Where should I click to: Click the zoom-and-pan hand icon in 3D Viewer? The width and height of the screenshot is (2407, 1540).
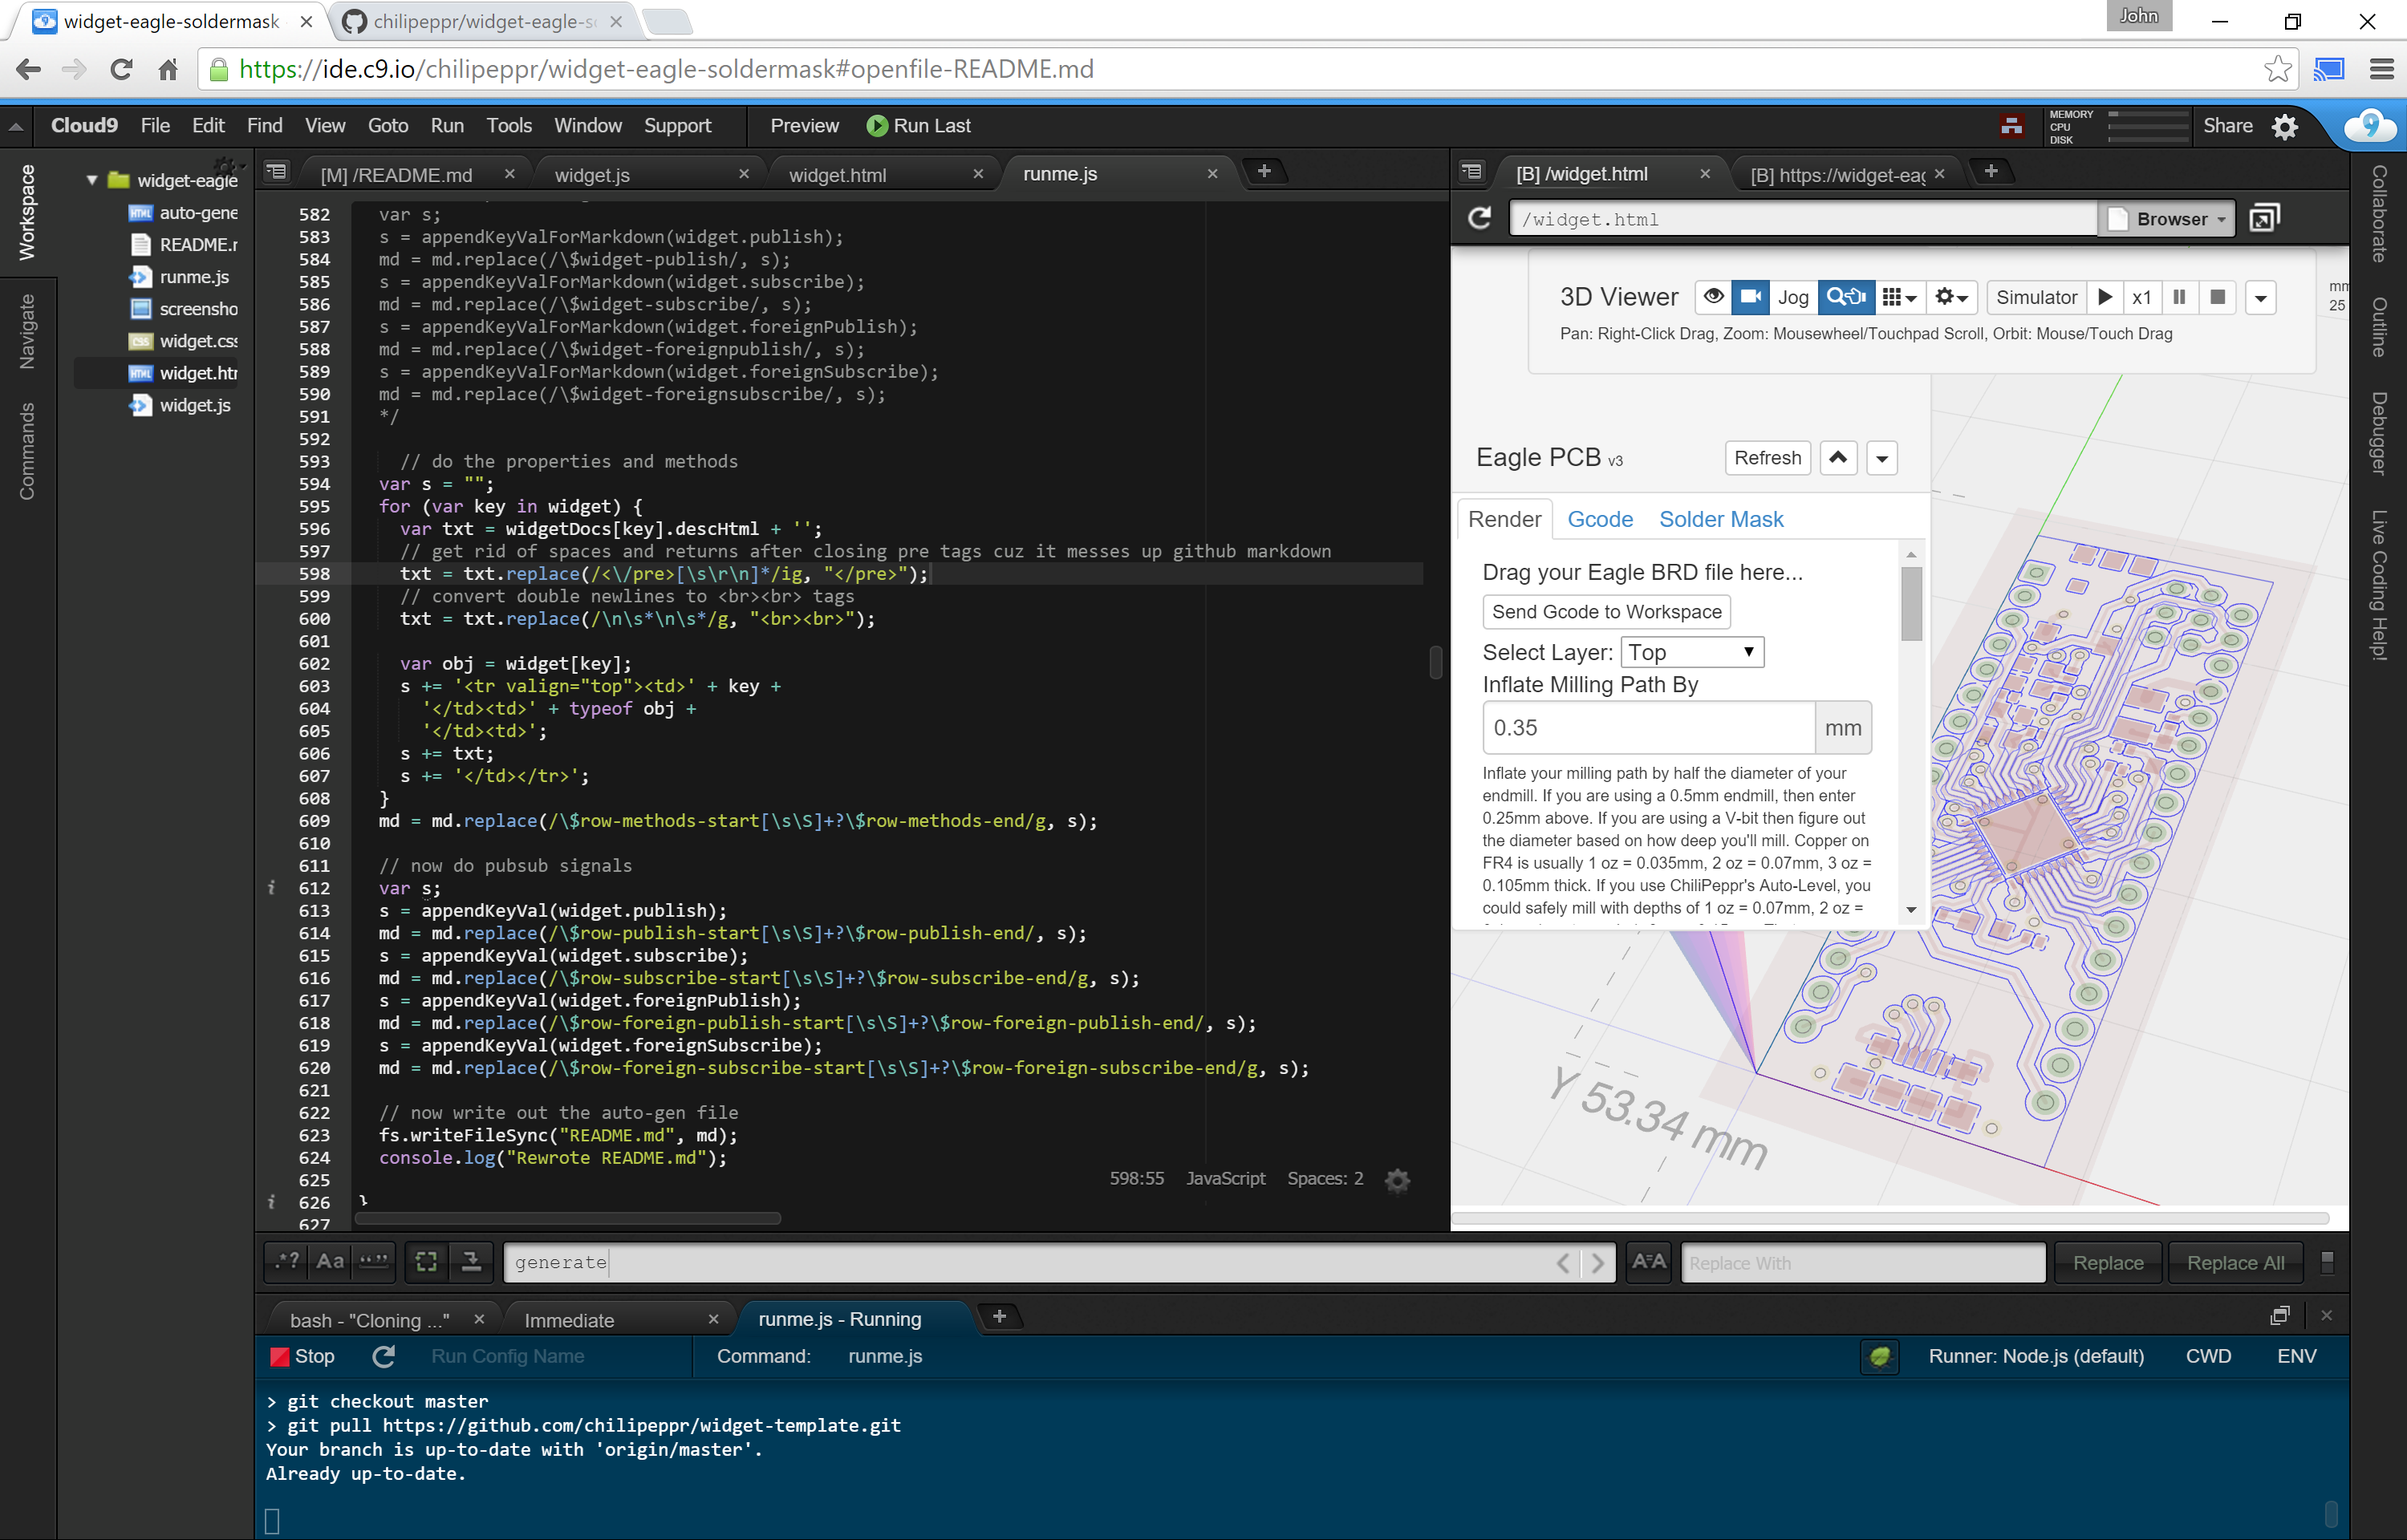(x=1846, y=297)
